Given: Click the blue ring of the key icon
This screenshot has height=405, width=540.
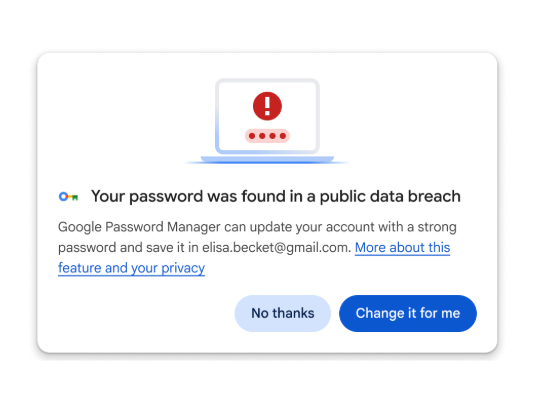Looking at the screenshot, I should tap(63, 197).
